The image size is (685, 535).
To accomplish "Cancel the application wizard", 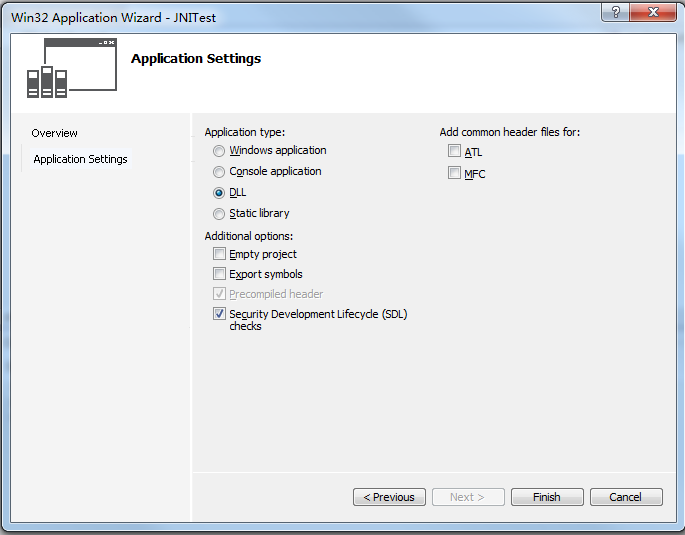I will pos(626,497).
